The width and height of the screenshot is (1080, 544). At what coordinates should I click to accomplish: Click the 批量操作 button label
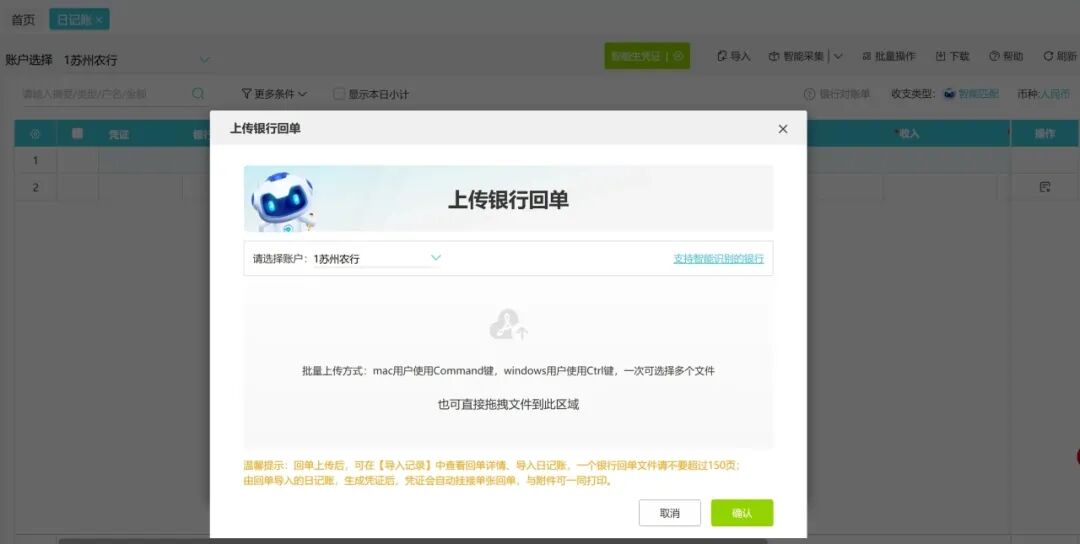[x=895, y=56]
